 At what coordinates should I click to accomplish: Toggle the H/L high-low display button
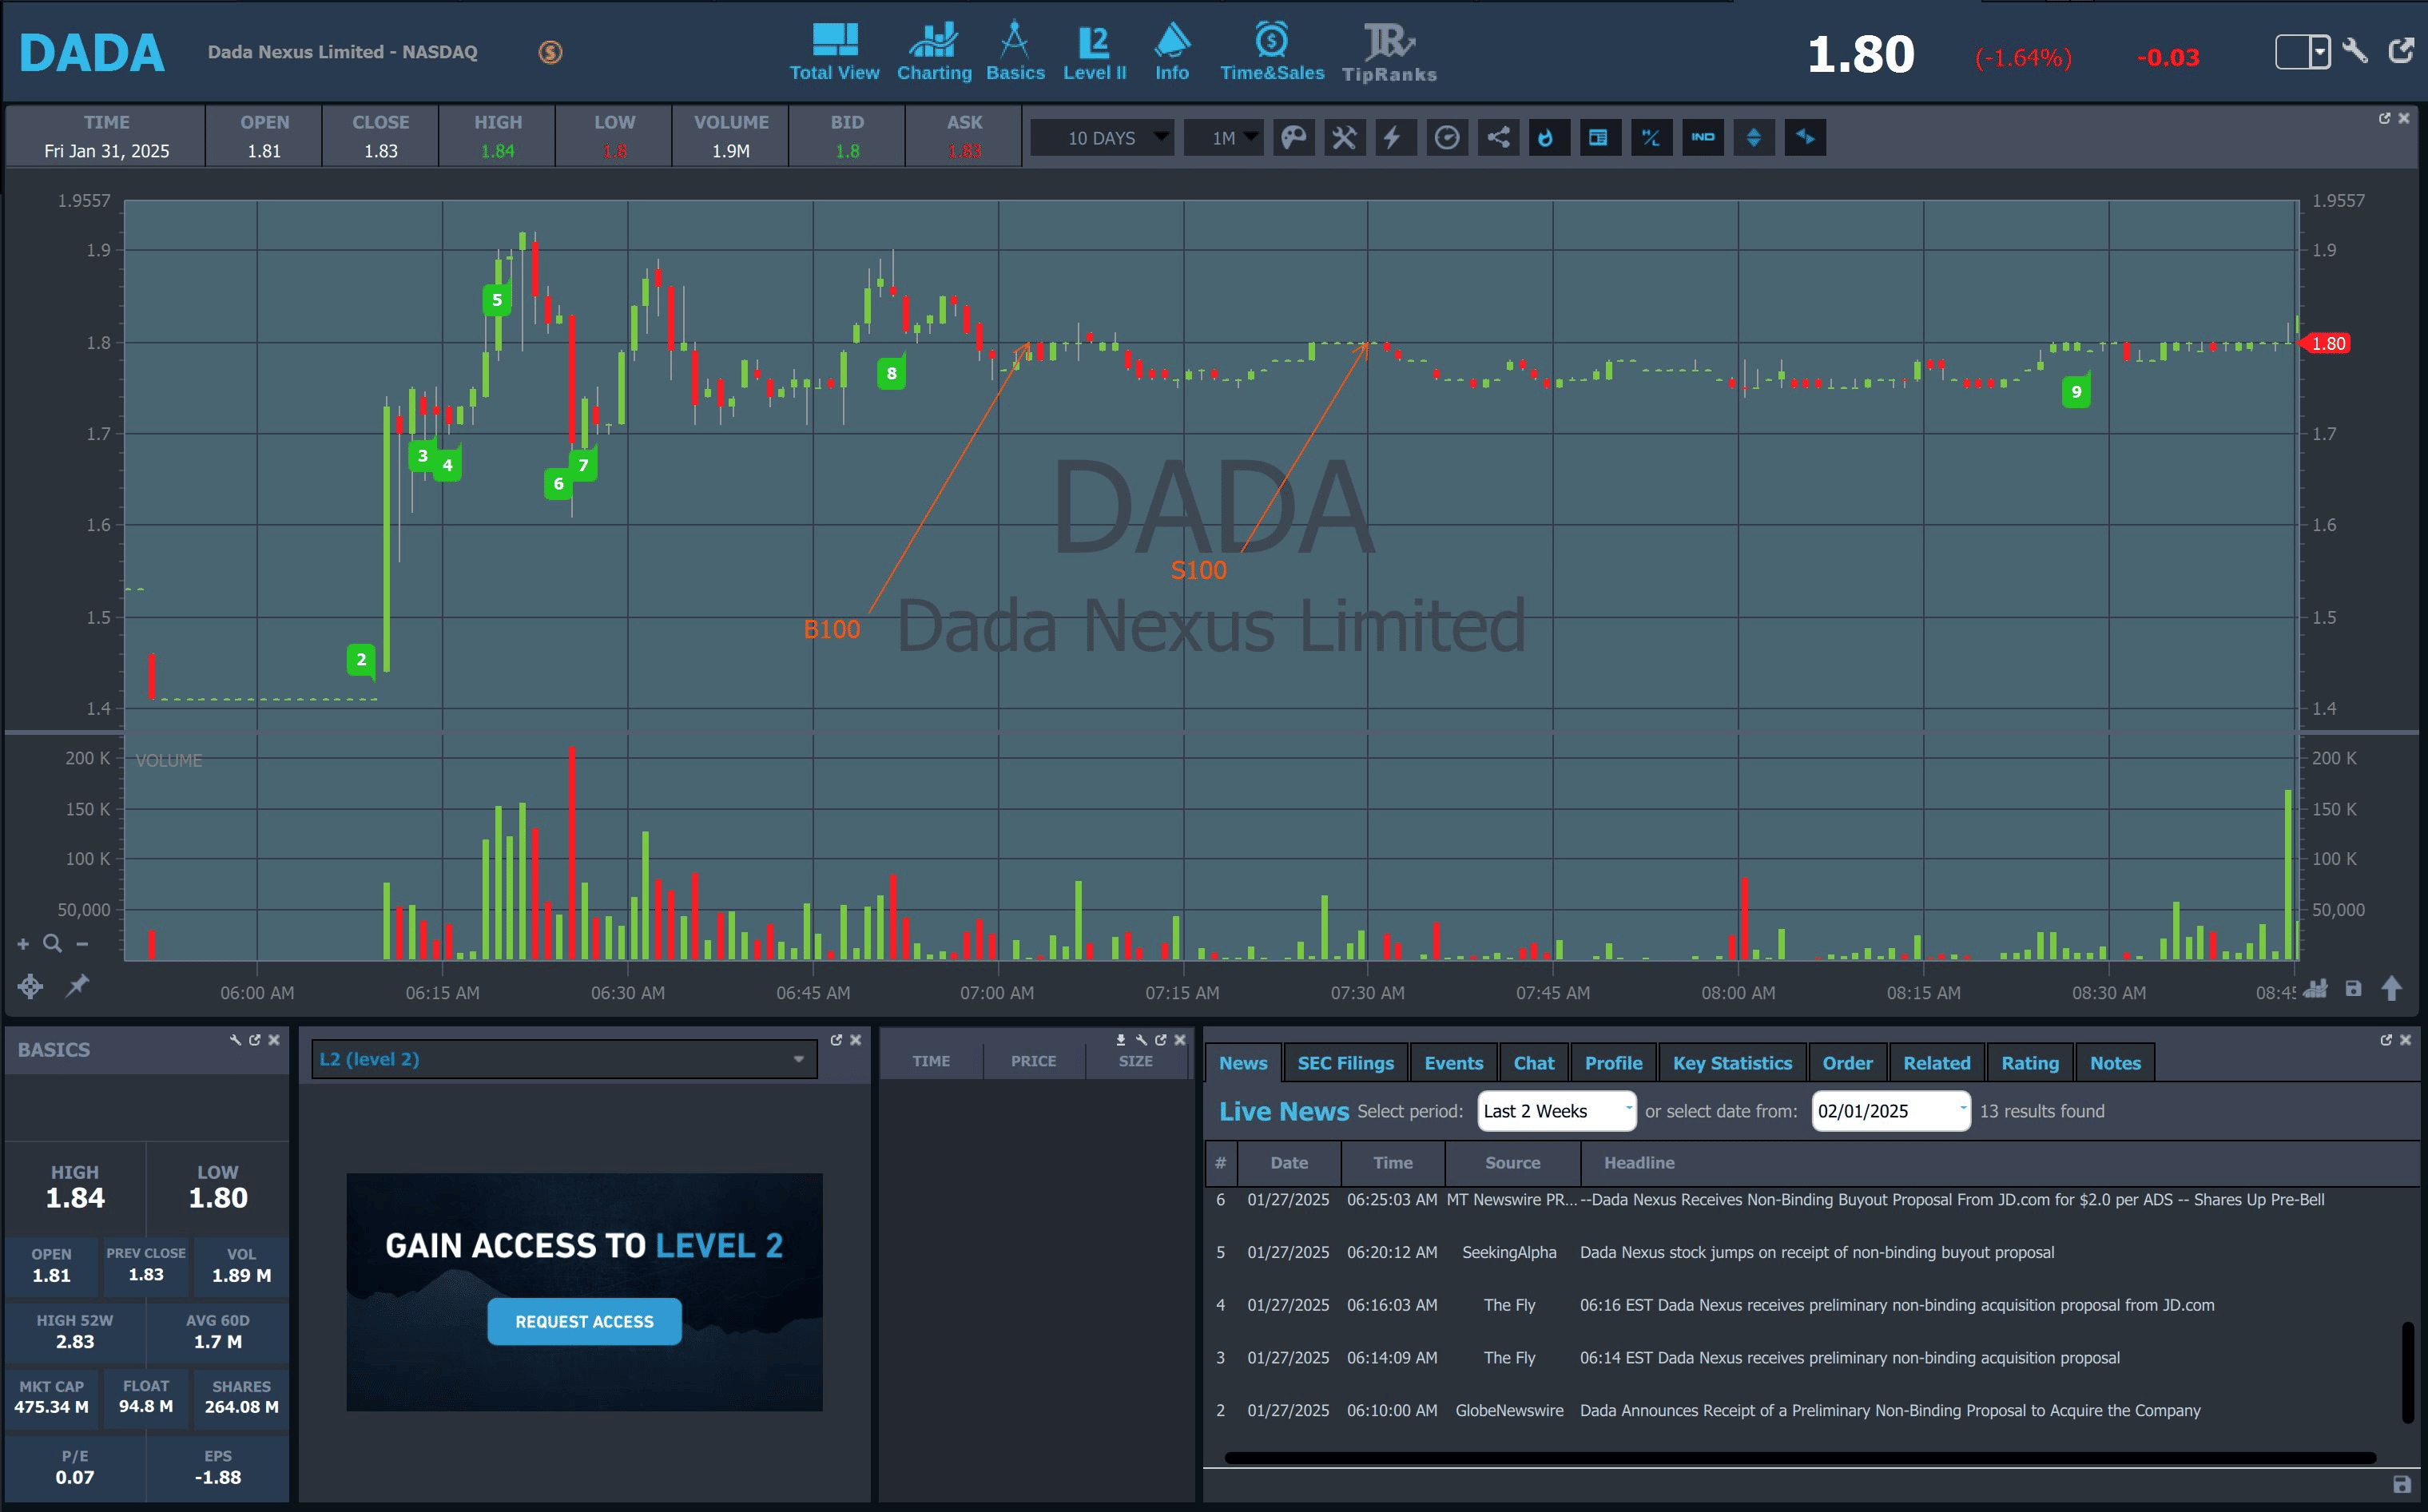click(1651, 137)
